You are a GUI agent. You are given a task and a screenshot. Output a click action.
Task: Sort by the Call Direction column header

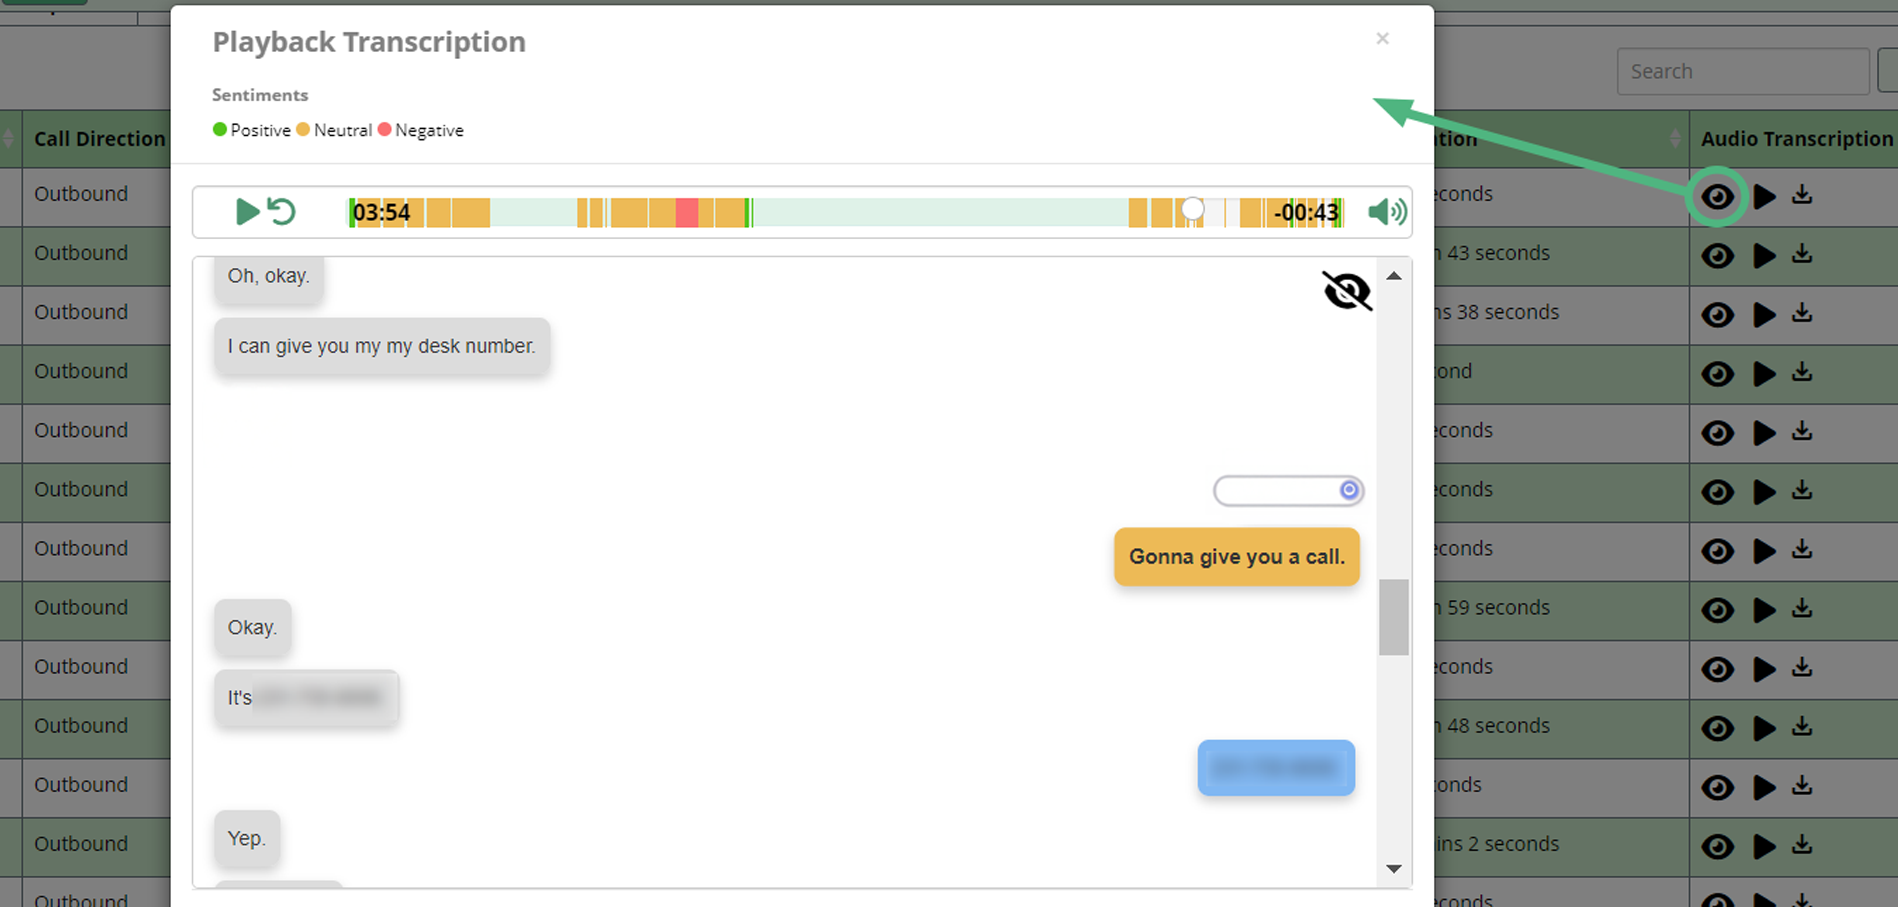[x=99, y=139]
